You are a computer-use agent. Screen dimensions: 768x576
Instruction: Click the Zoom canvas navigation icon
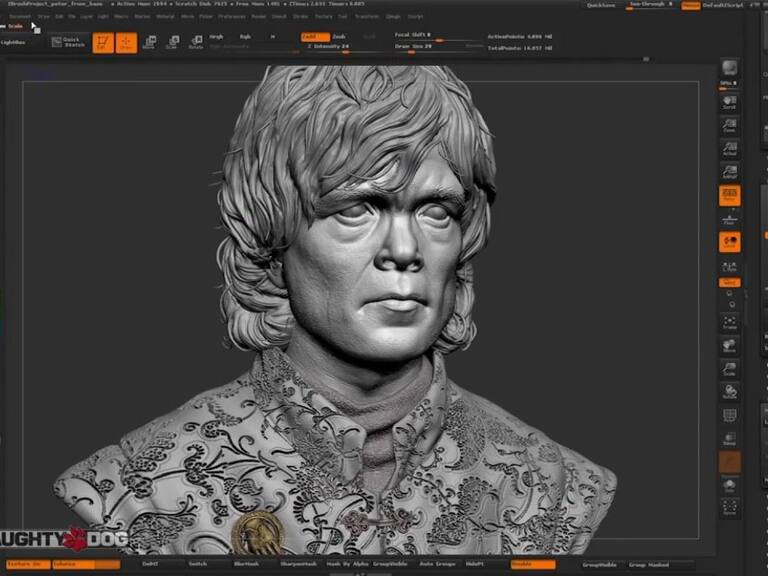pyautogui.click(x=729, y=125)
